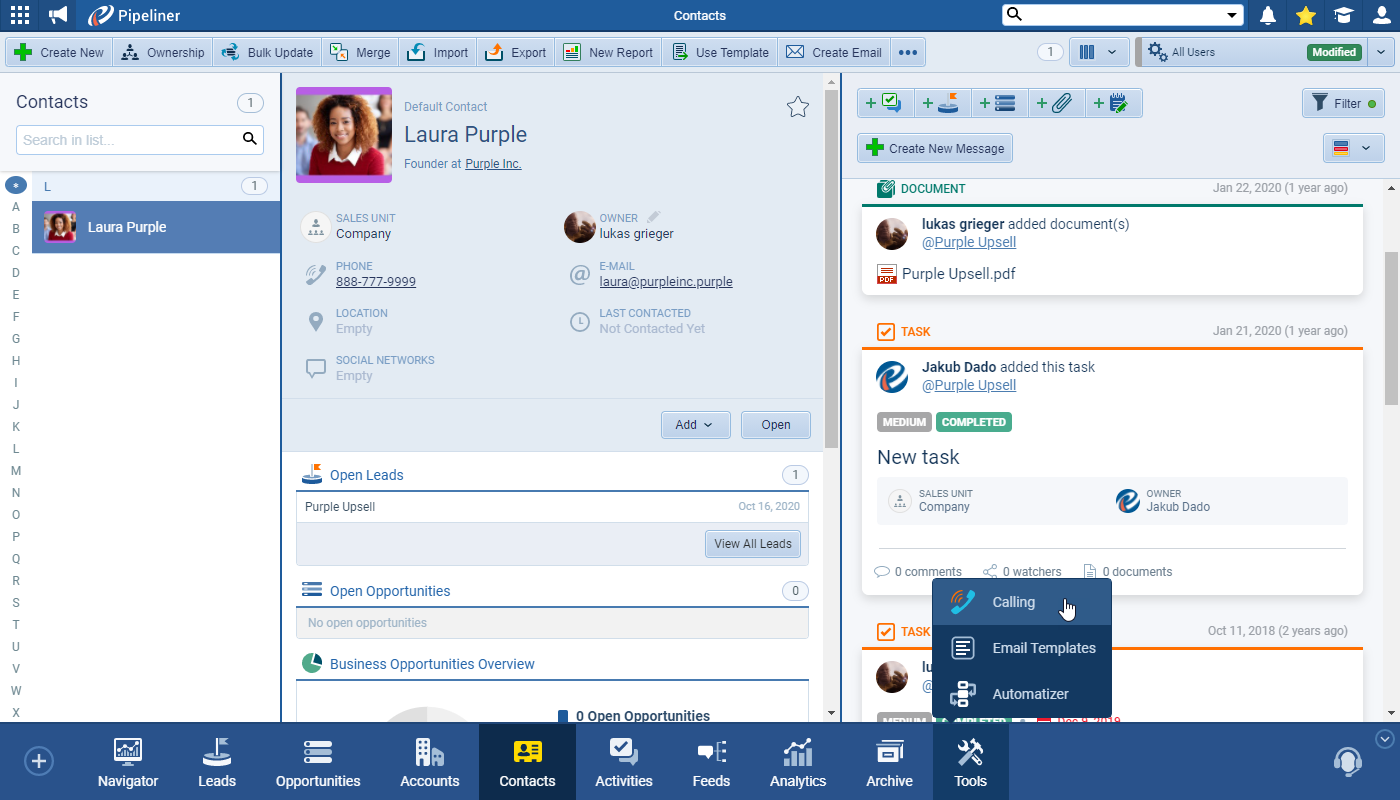Click the activity feed vertical scrollbar
Screen dimensions: 1400x800
(1391, 328)
